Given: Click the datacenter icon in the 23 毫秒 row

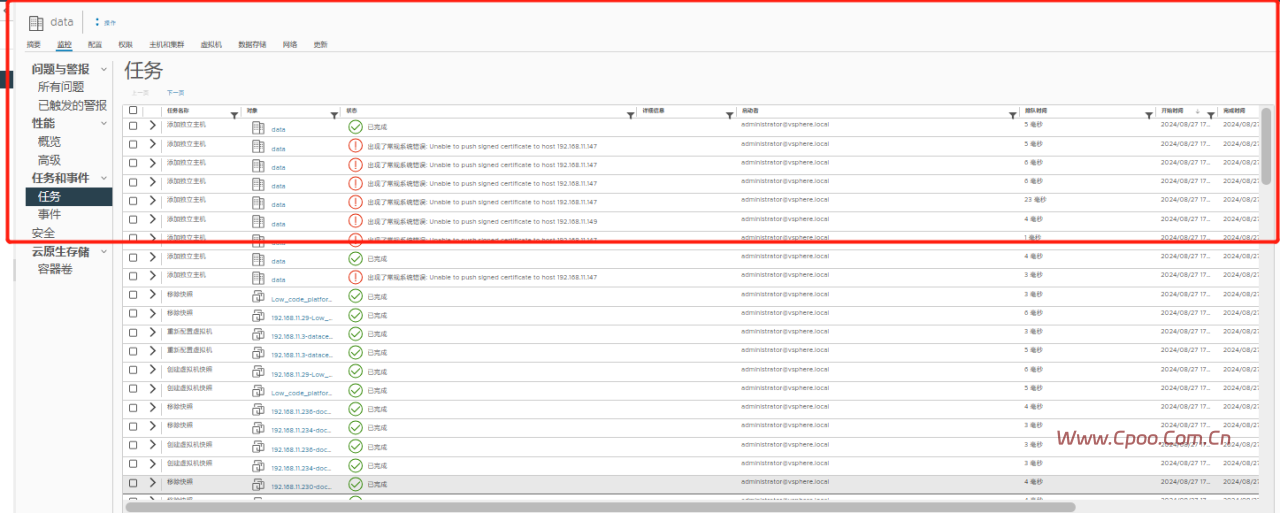Looking at the screenshot, I should pos(258,203).
